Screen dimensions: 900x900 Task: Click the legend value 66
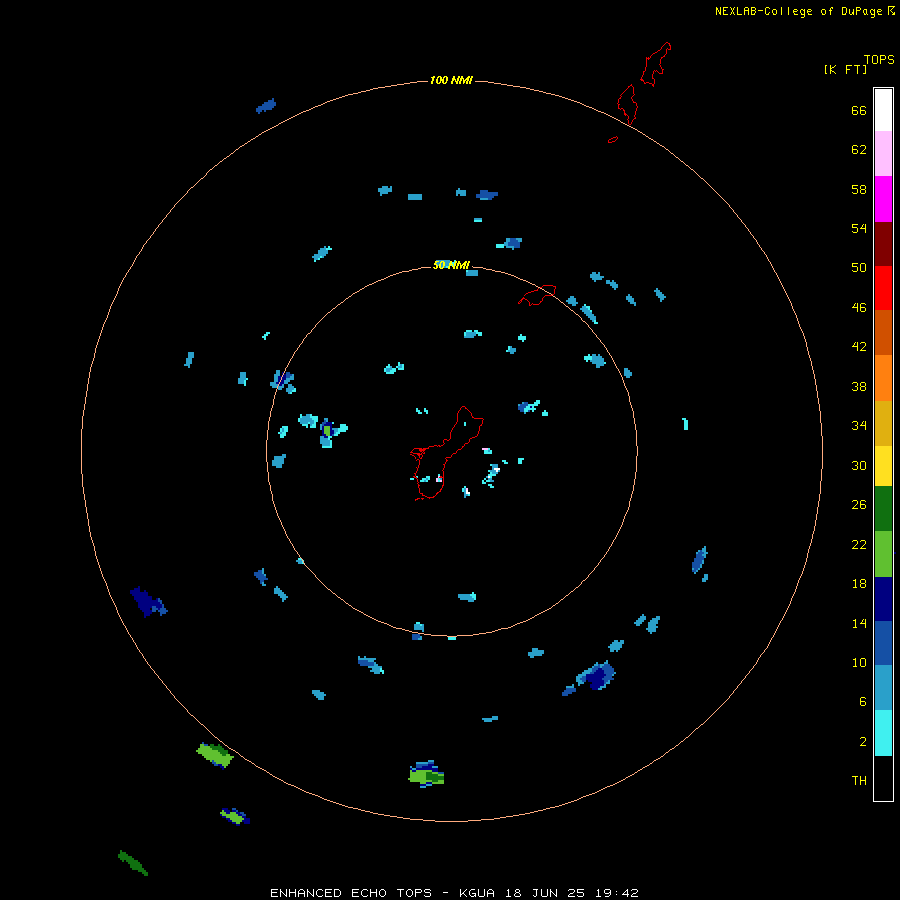click(859, 110)
